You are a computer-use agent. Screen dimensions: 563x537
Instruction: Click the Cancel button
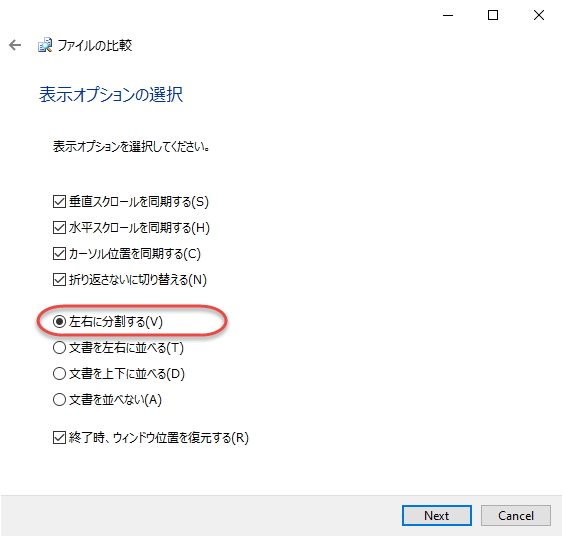click(516, 515)
